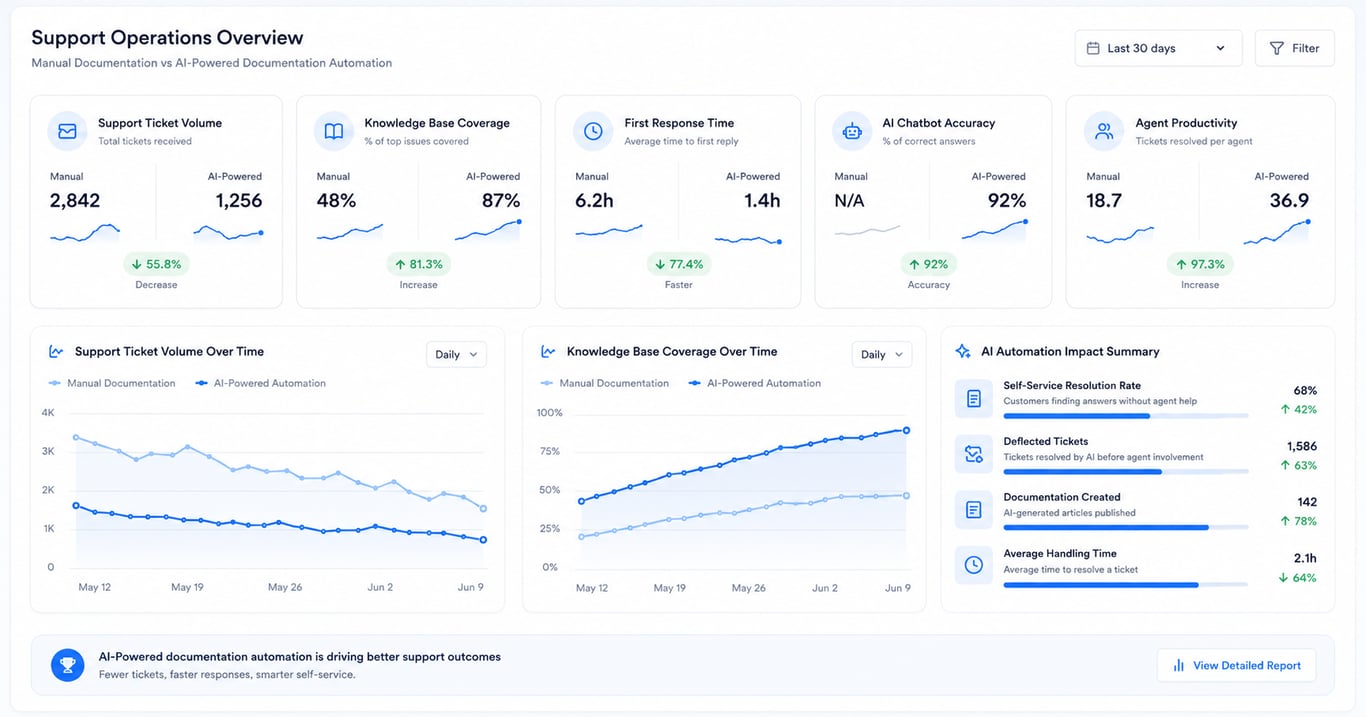The image size is (1366, 717).
Task: Toggle AI-Powered Automation legend in the ticket volume chart
Action: click(x=260, y=383)
